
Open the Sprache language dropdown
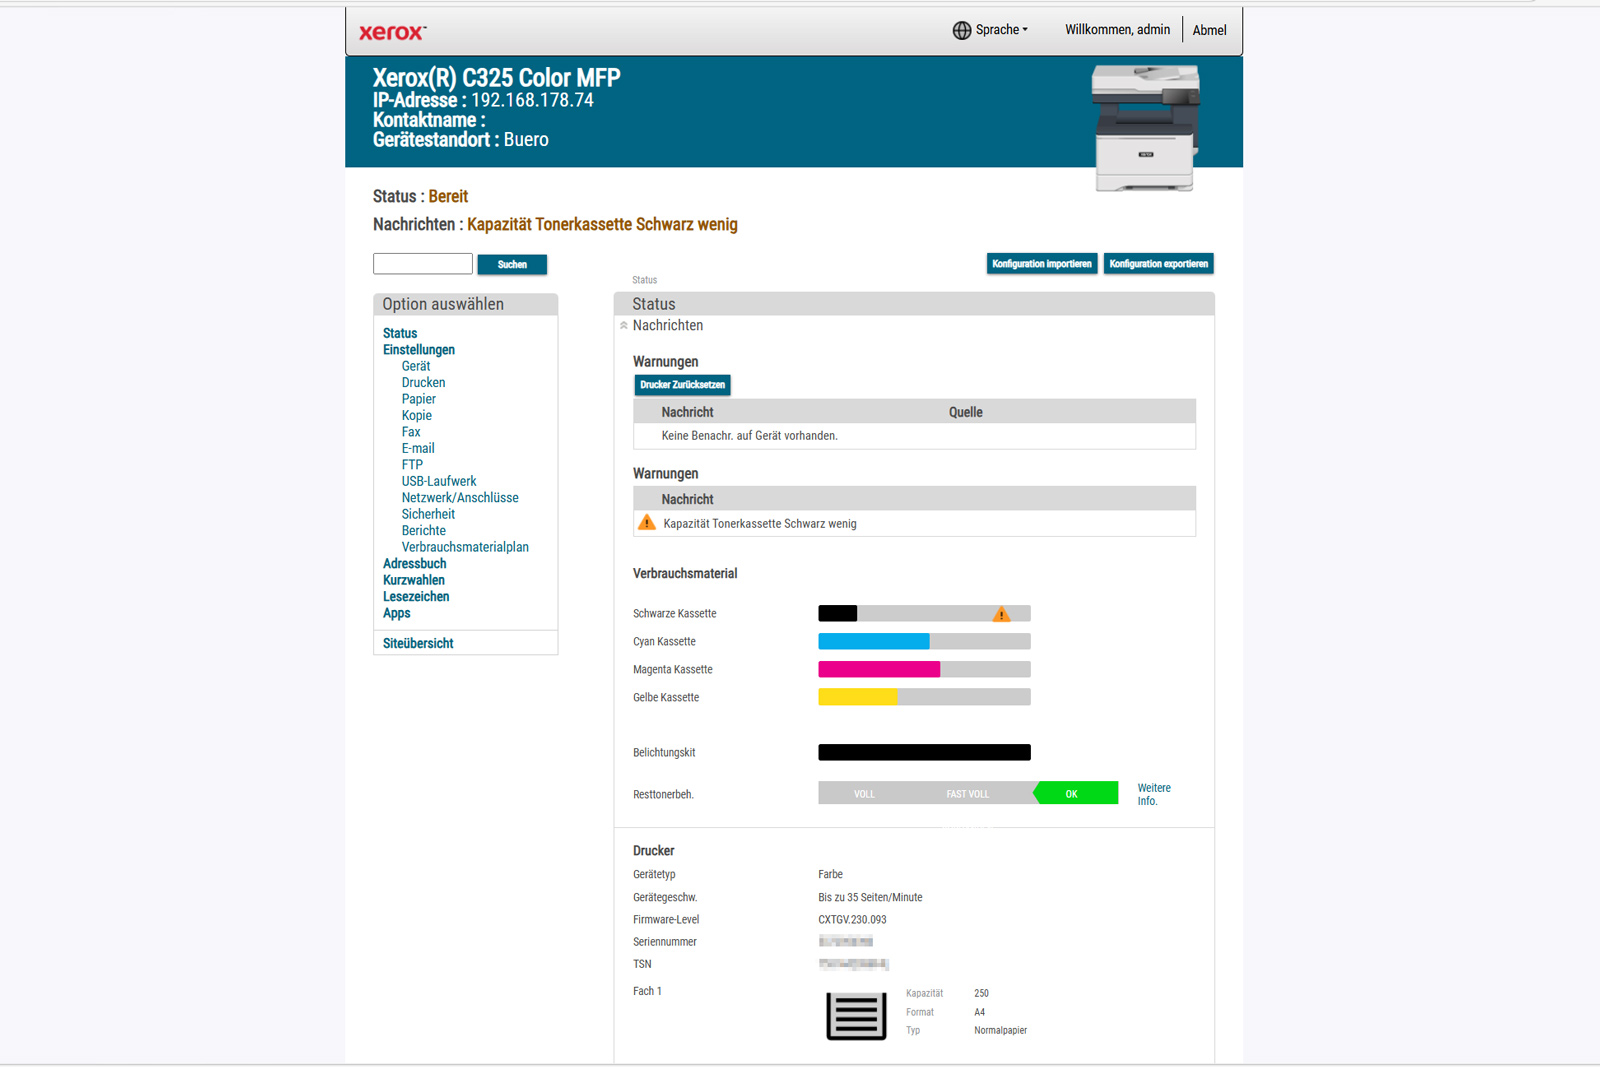click(1000, 30)
